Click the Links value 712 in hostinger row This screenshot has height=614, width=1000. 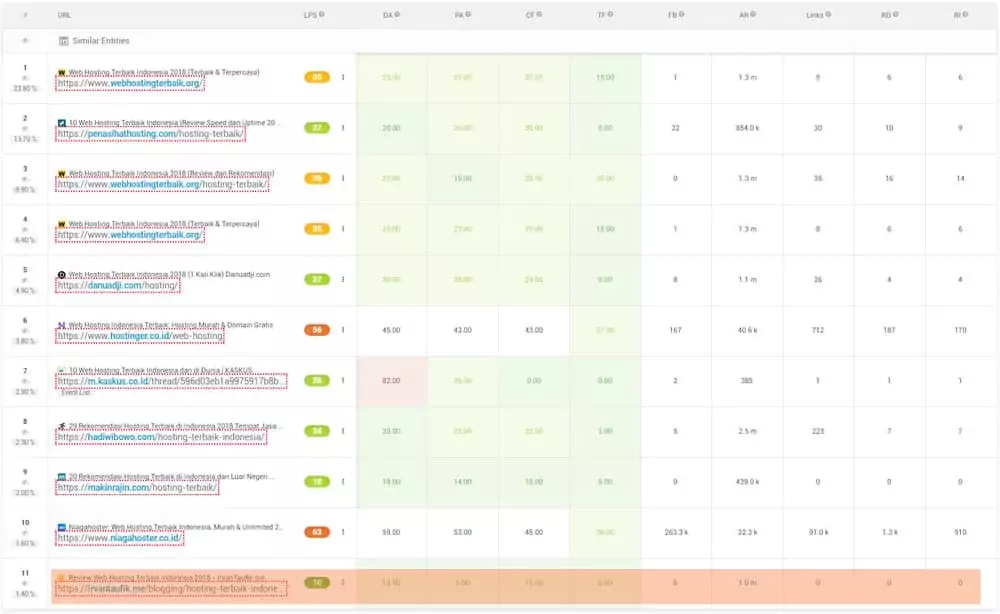(x=818, y=330)
